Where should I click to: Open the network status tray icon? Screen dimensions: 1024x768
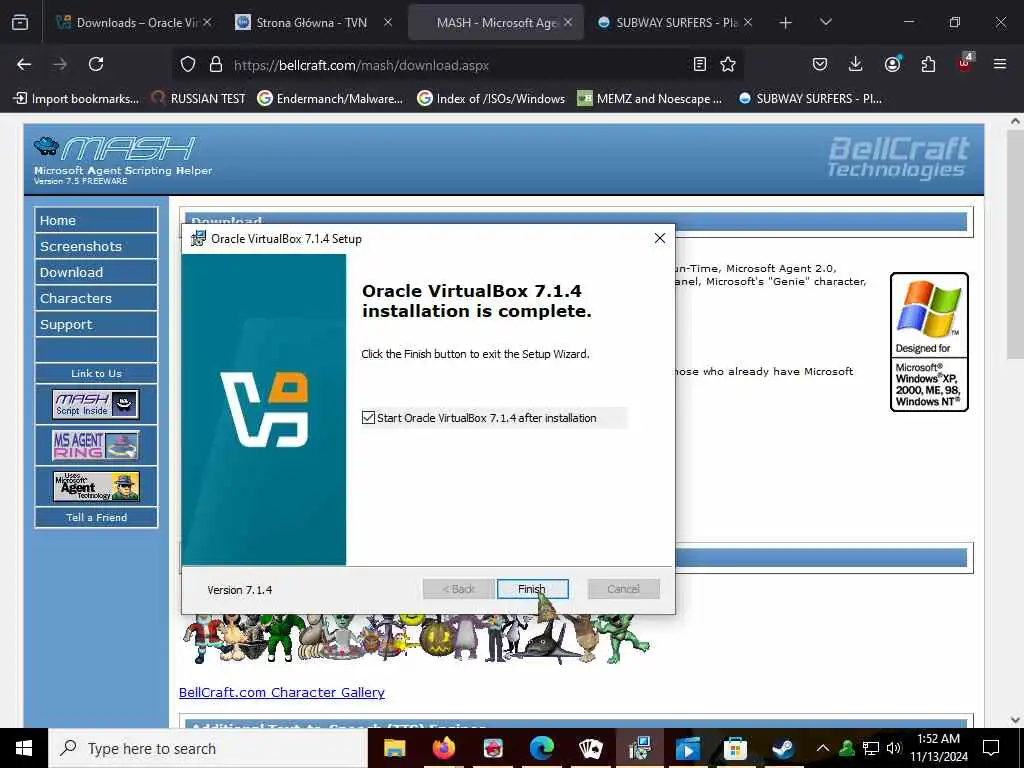click(x=871, y=748)
